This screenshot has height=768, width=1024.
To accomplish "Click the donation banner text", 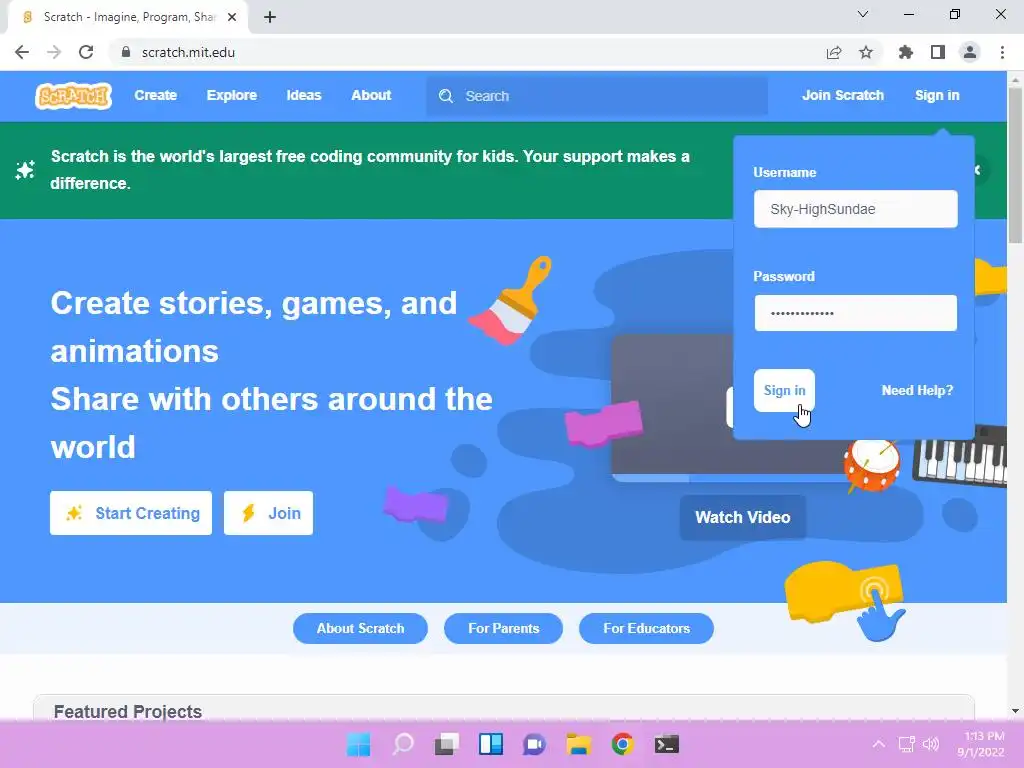I will [370, 170].
